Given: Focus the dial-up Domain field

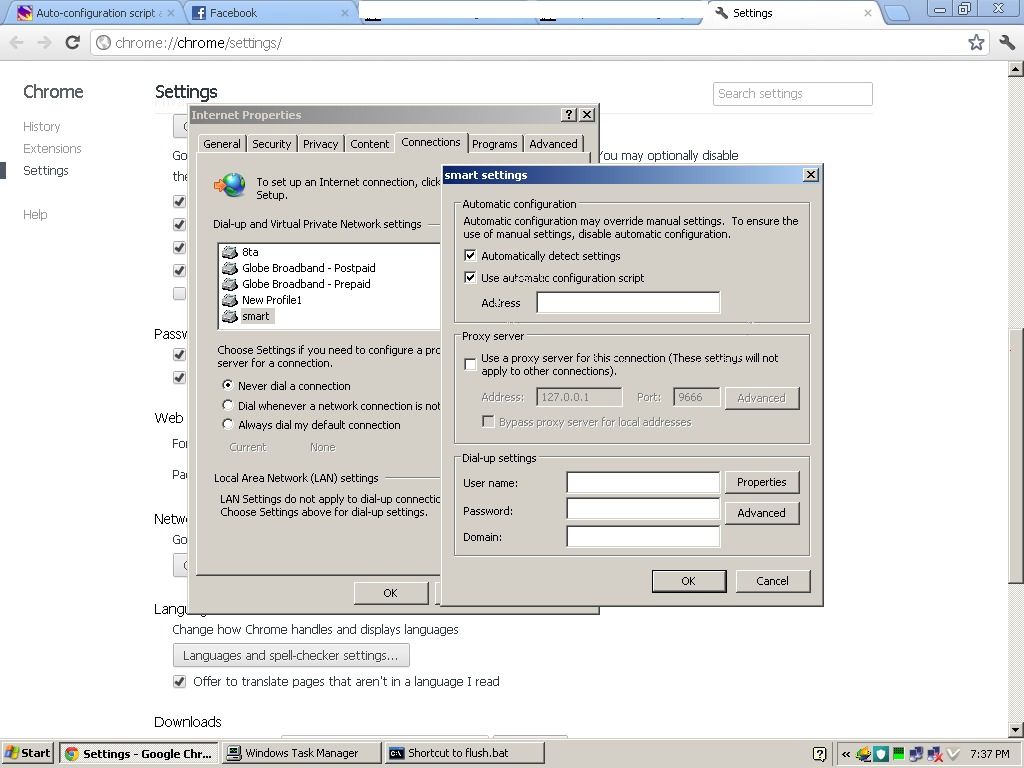Looking at the screenshot, I should (x=643, y=537).
